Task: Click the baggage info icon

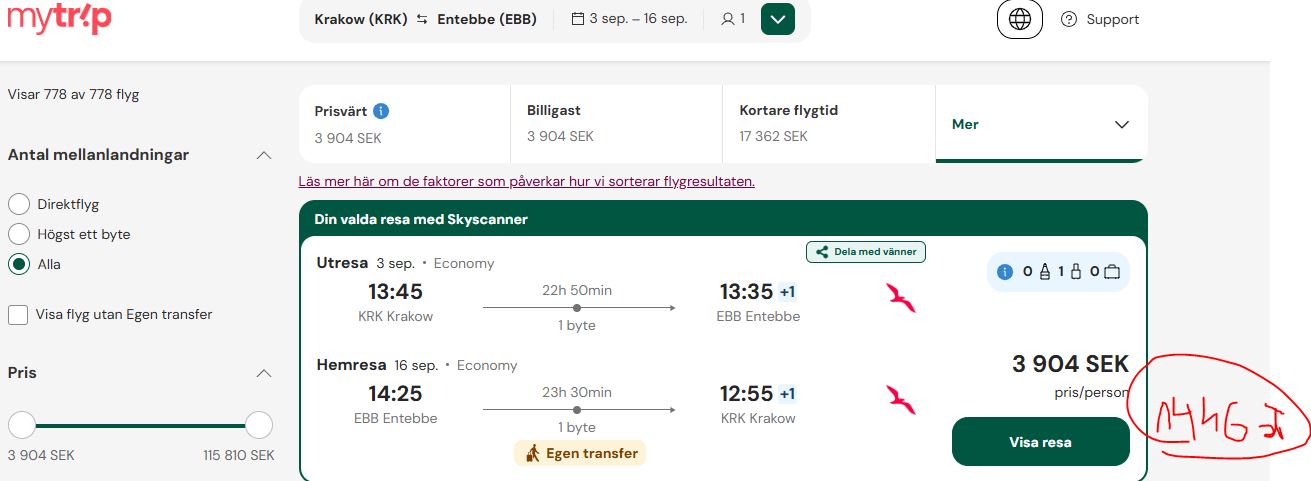Action: tap(1005, 271)
